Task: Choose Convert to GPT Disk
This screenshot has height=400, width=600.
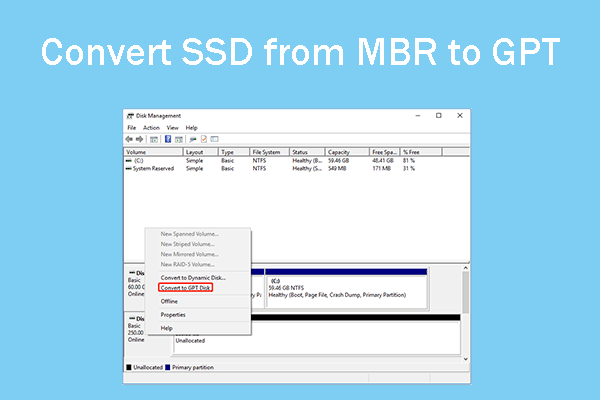Action: [186, 288]
